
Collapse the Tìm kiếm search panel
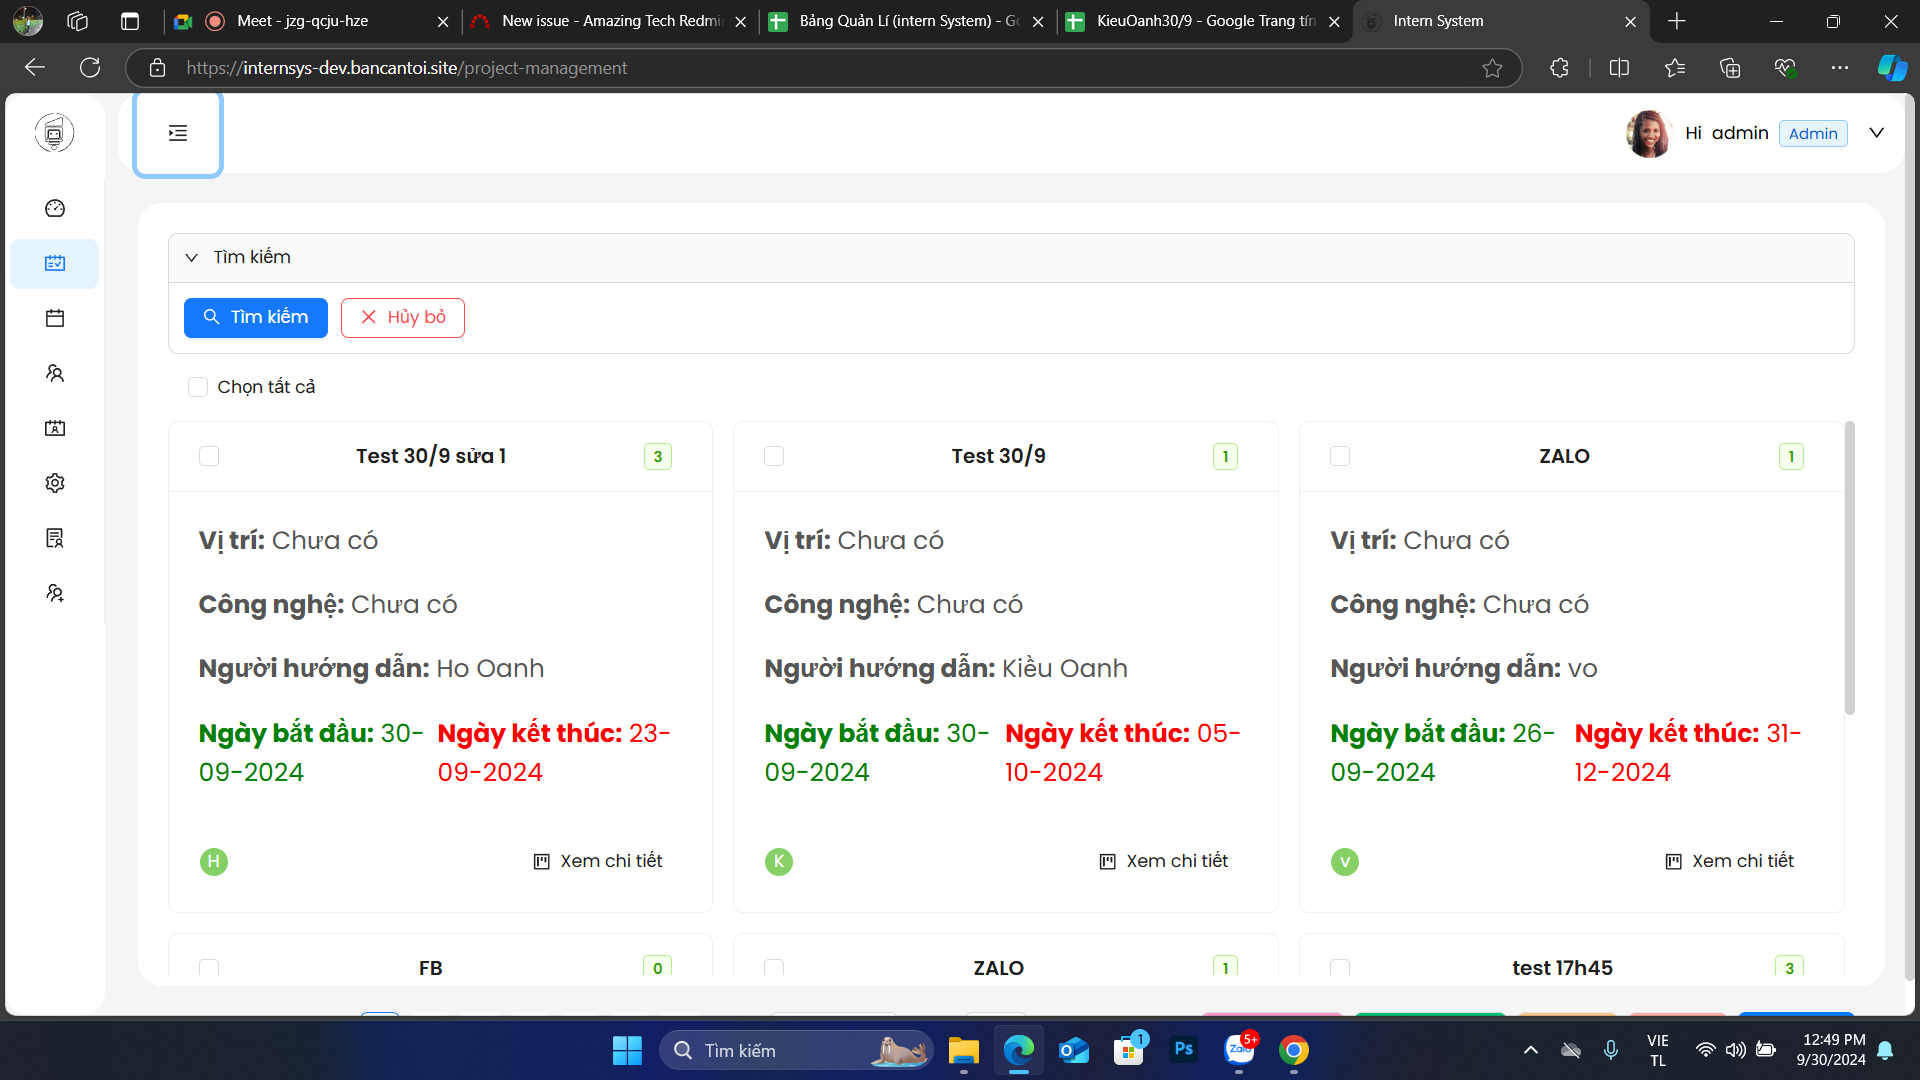point(192,257)
